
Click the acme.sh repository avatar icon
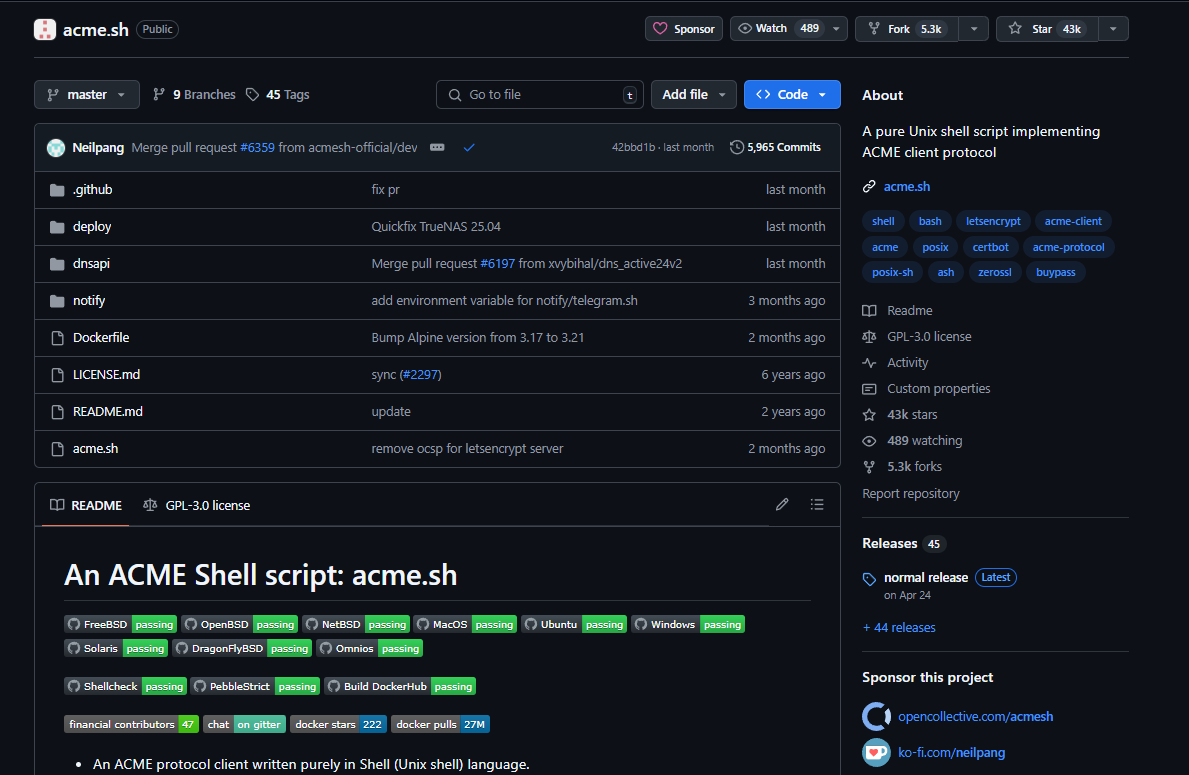tap(45, 30)
